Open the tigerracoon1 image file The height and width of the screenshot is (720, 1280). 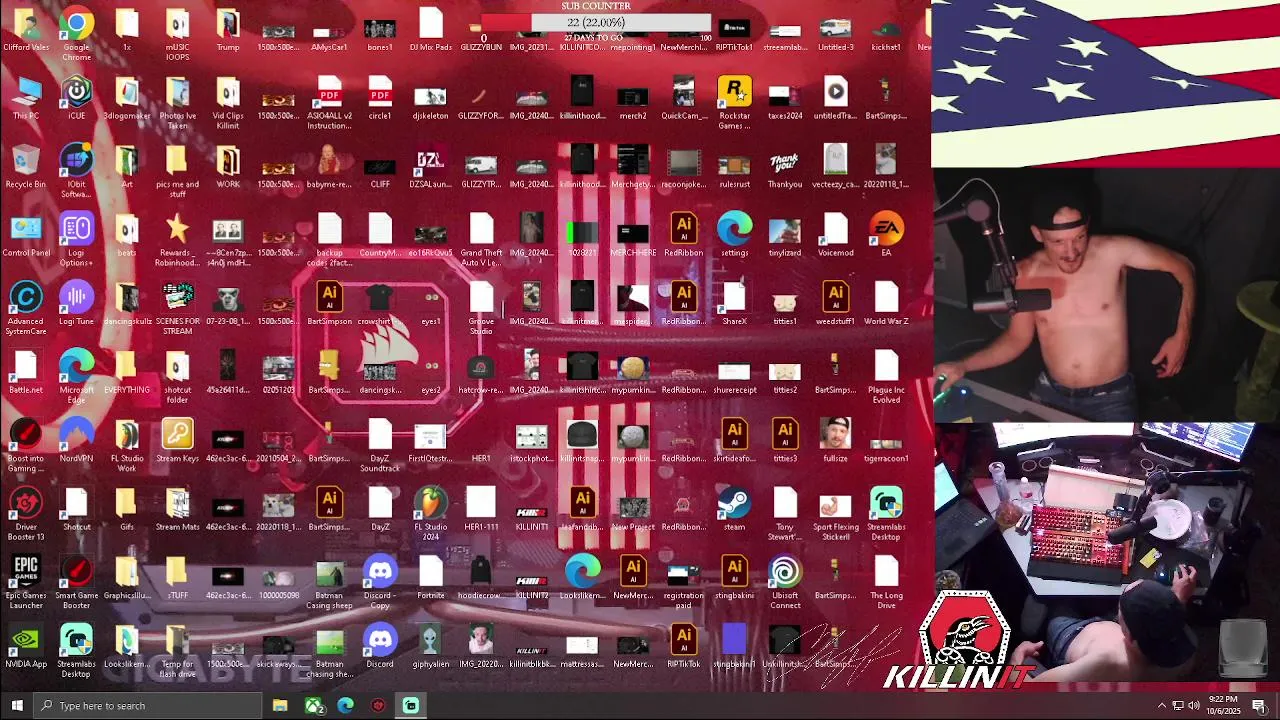[886, 441]
